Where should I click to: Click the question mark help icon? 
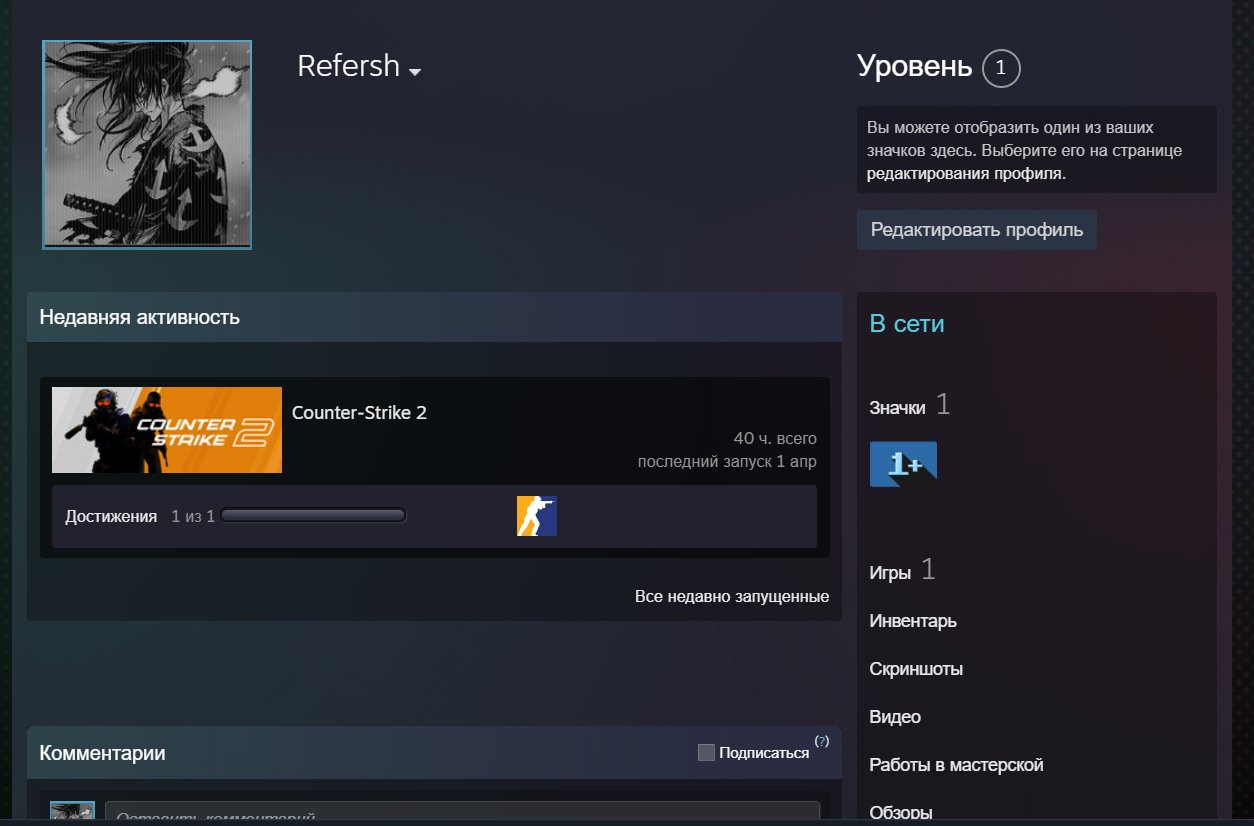(822, 741)
